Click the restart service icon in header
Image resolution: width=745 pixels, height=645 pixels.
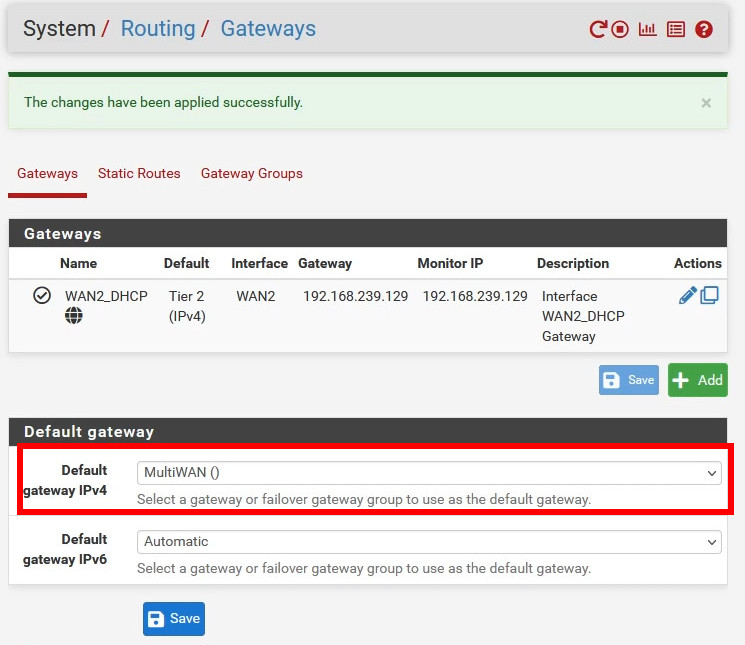[x=598, y=29]
